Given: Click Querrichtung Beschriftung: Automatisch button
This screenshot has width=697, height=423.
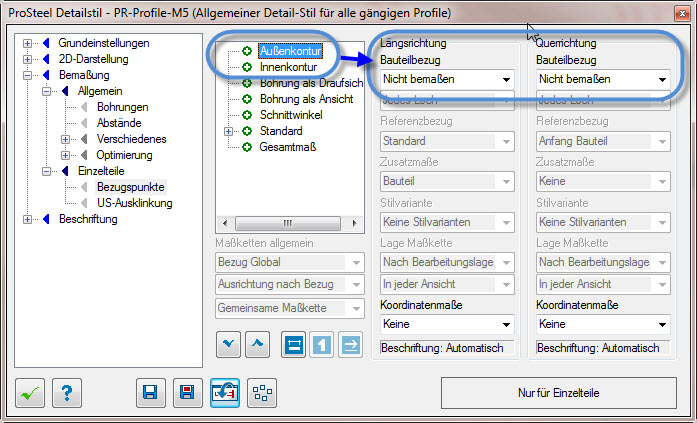Looking at the screenshot, I should 603,348.
